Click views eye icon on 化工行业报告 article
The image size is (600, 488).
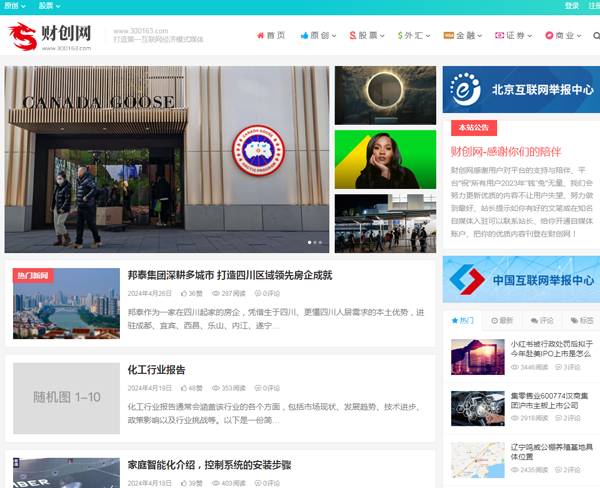coord(216,388)
